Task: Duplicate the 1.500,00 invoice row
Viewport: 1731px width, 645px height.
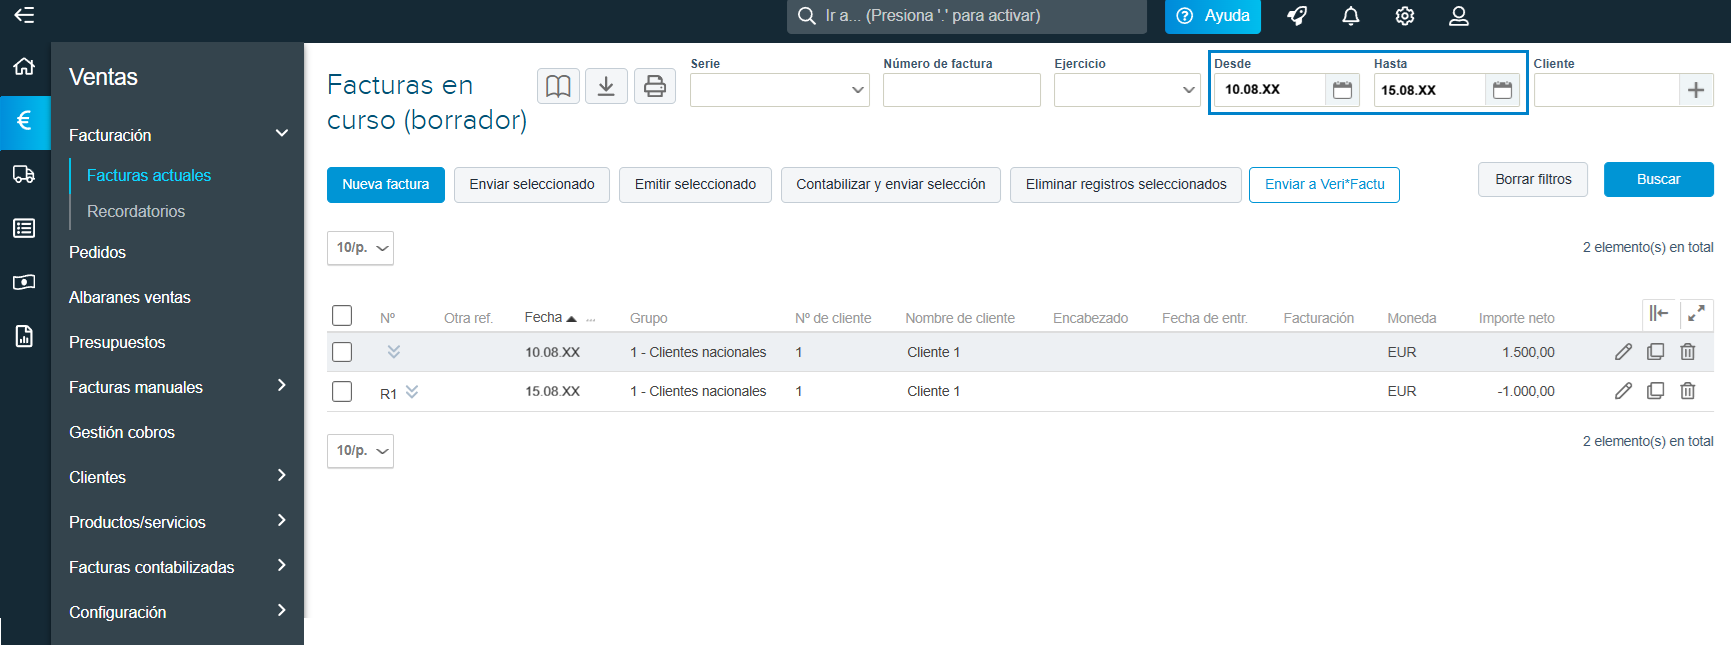Action: coord(1655,352)
